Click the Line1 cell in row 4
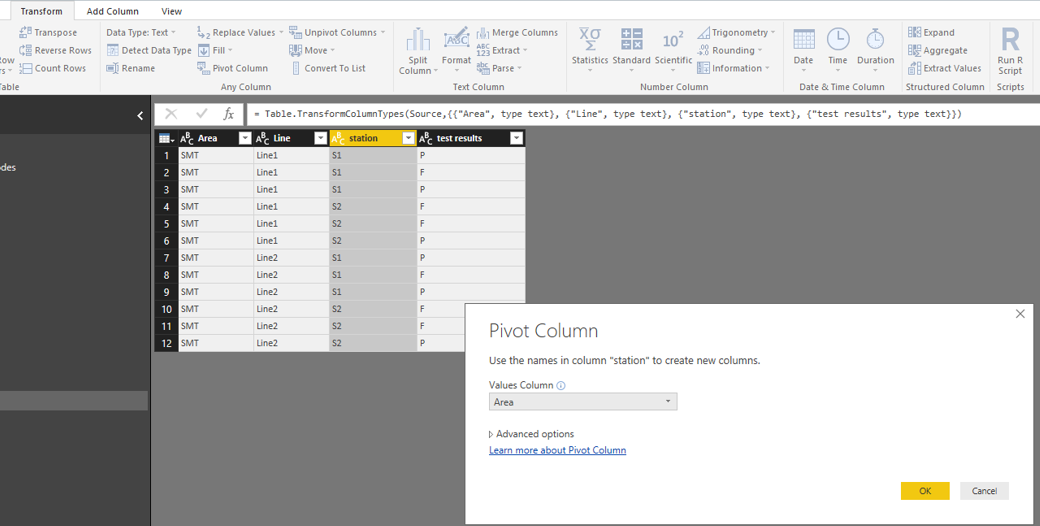Viewport: 1040px width, 526px height. pyautogui.click(x=291, y=207)
